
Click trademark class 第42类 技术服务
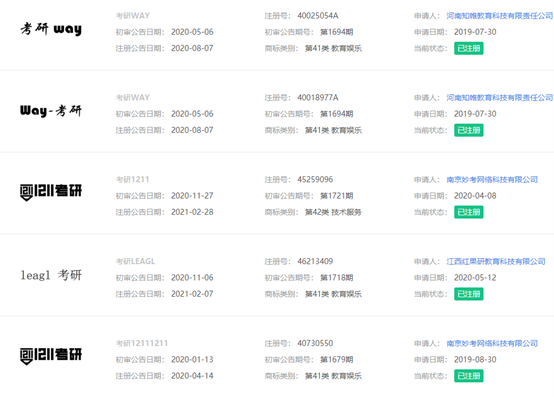coord(333,212)
